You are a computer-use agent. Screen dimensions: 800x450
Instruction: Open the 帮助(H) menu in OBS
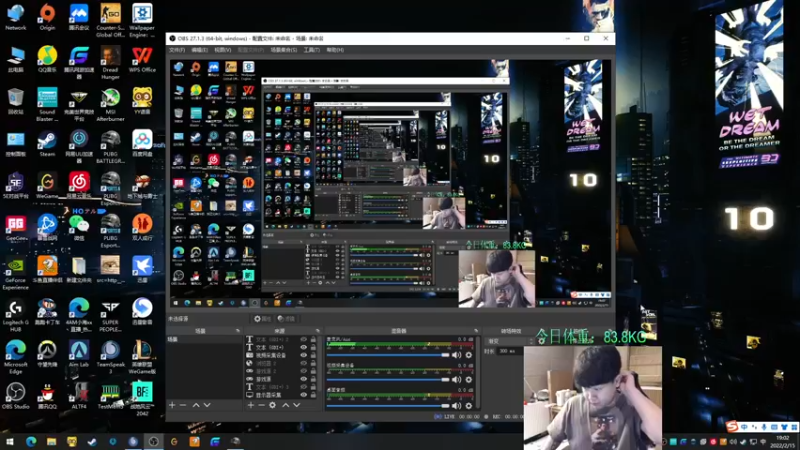[335, 50]
